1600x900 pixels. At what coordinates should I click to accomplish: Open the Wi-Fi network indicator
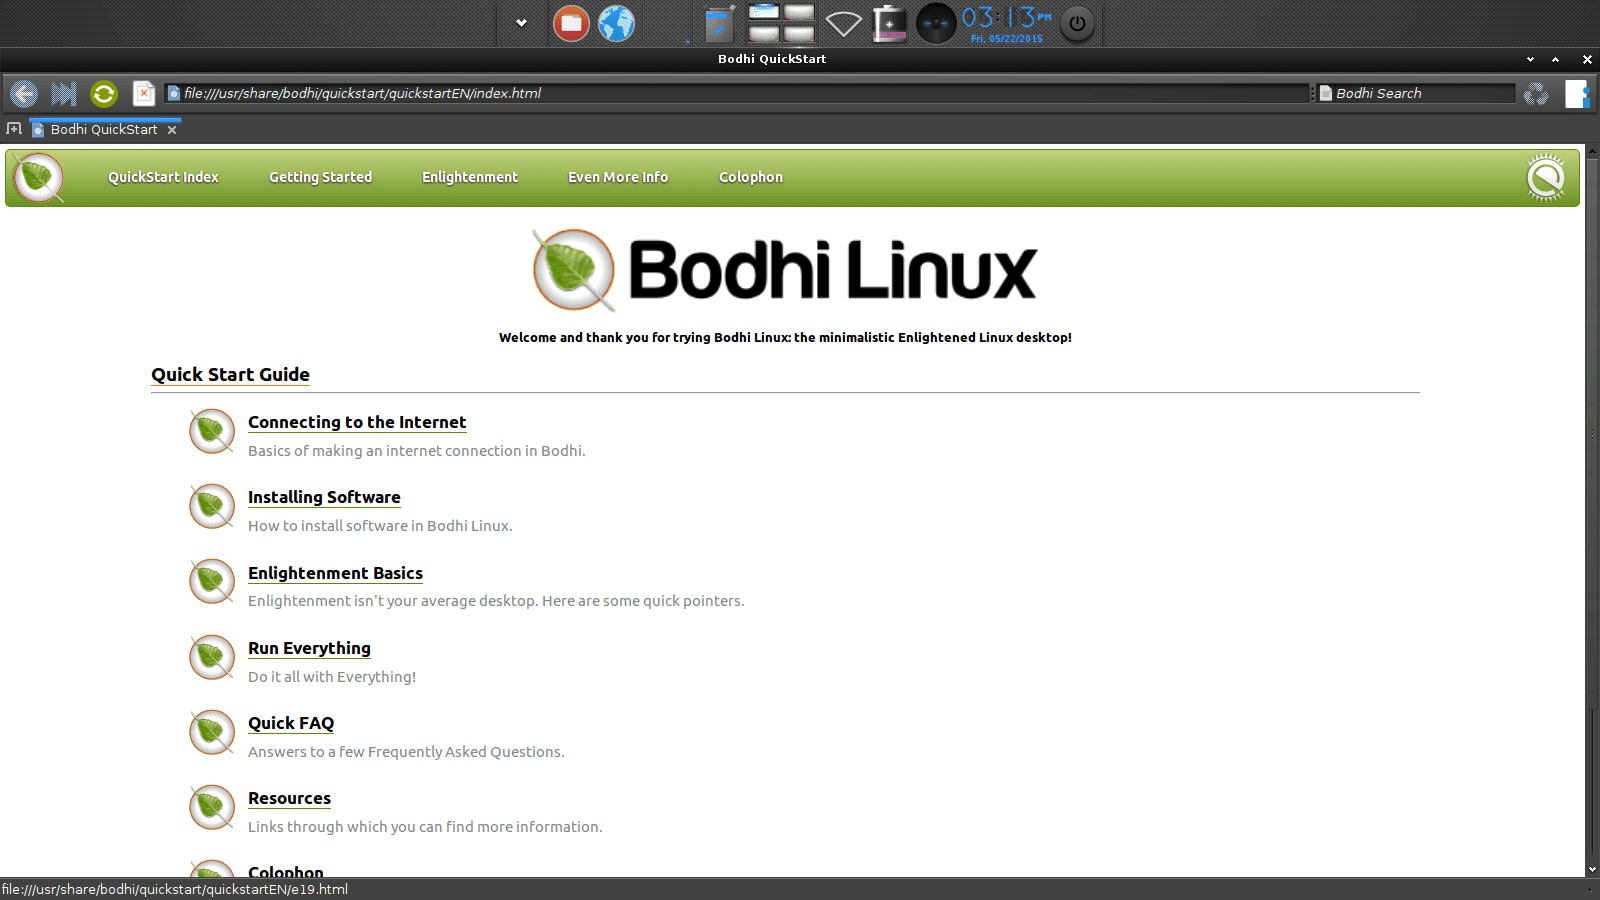843,24
